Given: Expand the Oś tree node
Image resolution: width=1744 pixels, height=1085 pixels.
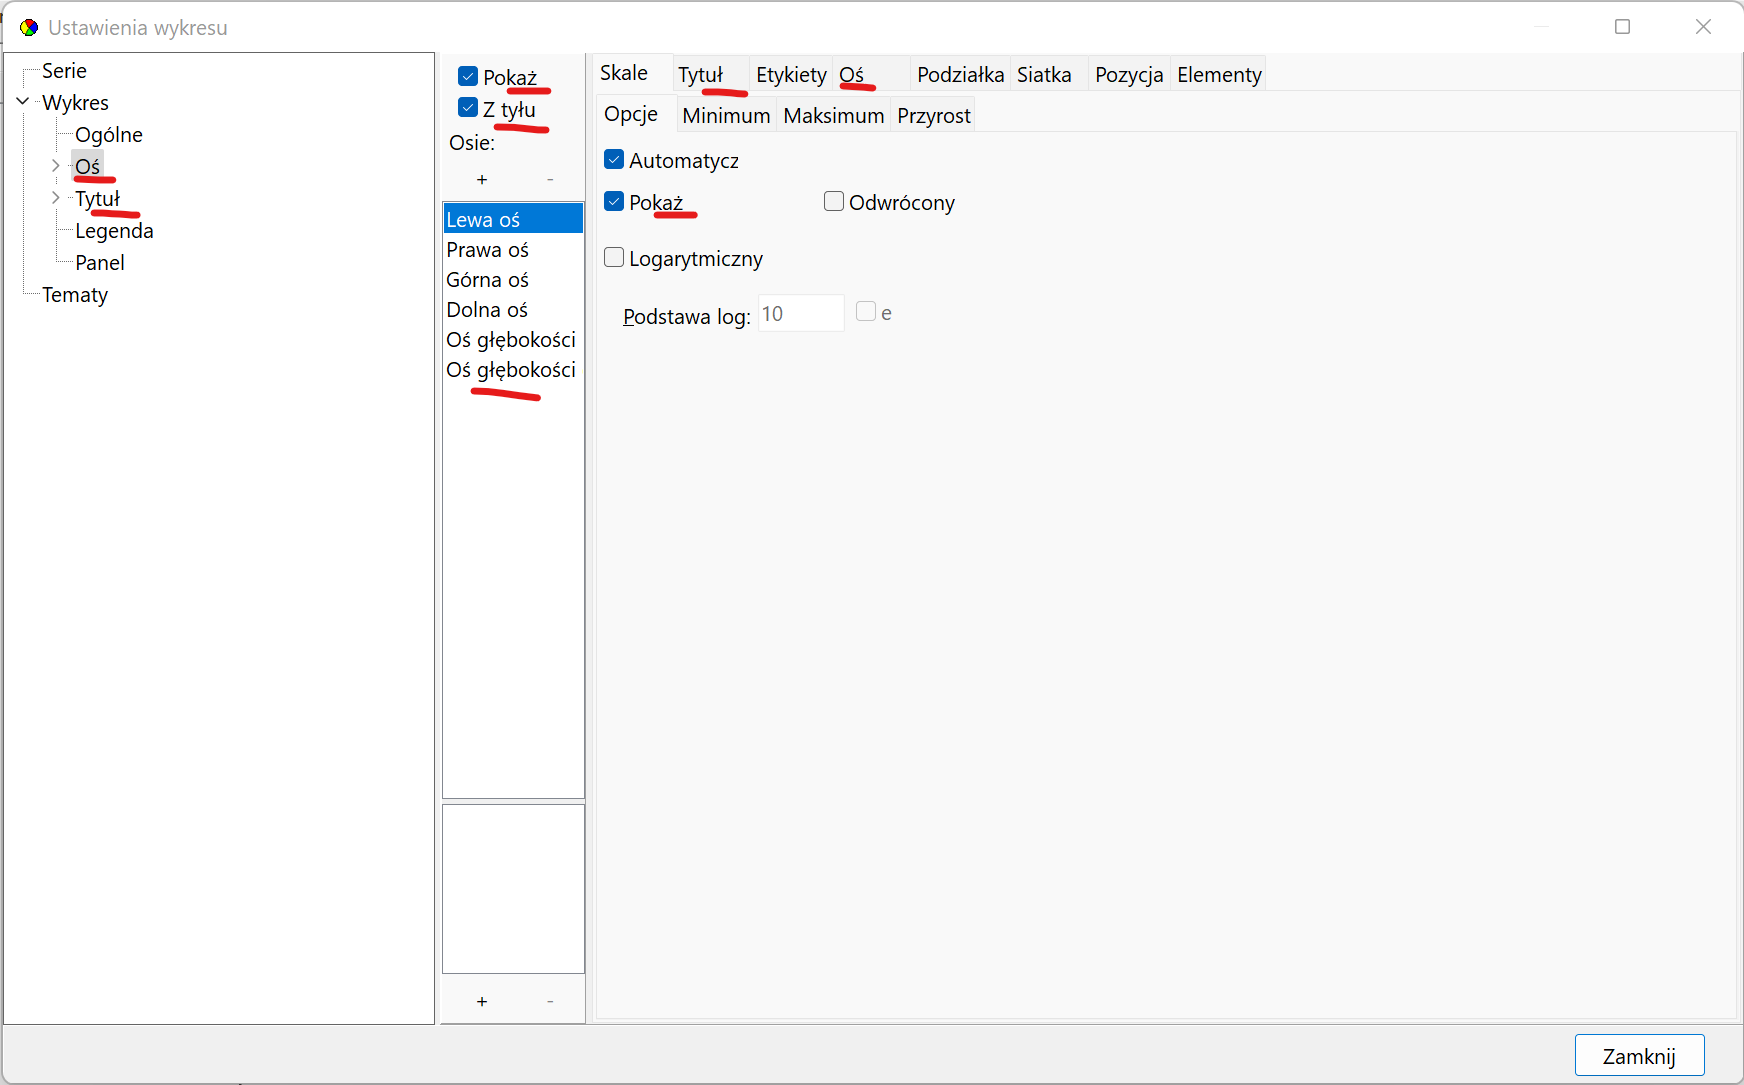Looking at the screenshot, I should point(56,165).
